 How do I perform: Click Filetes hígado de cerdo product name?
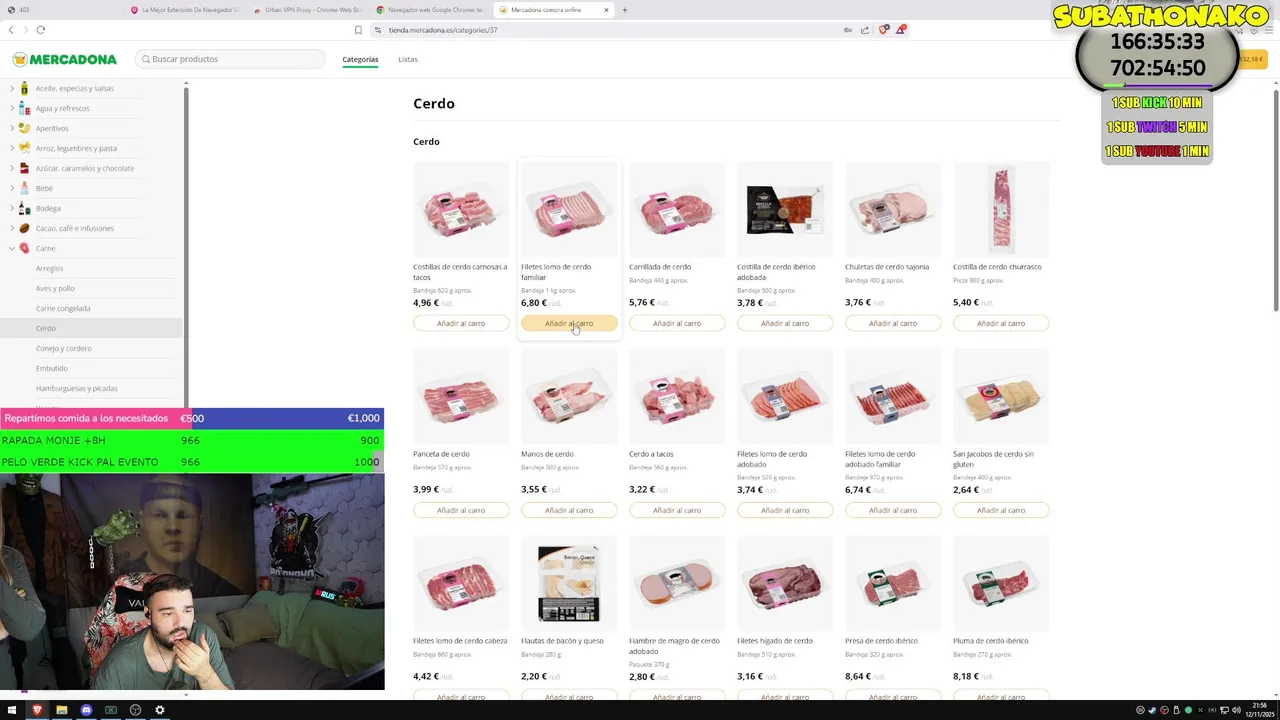coord(774,641)
